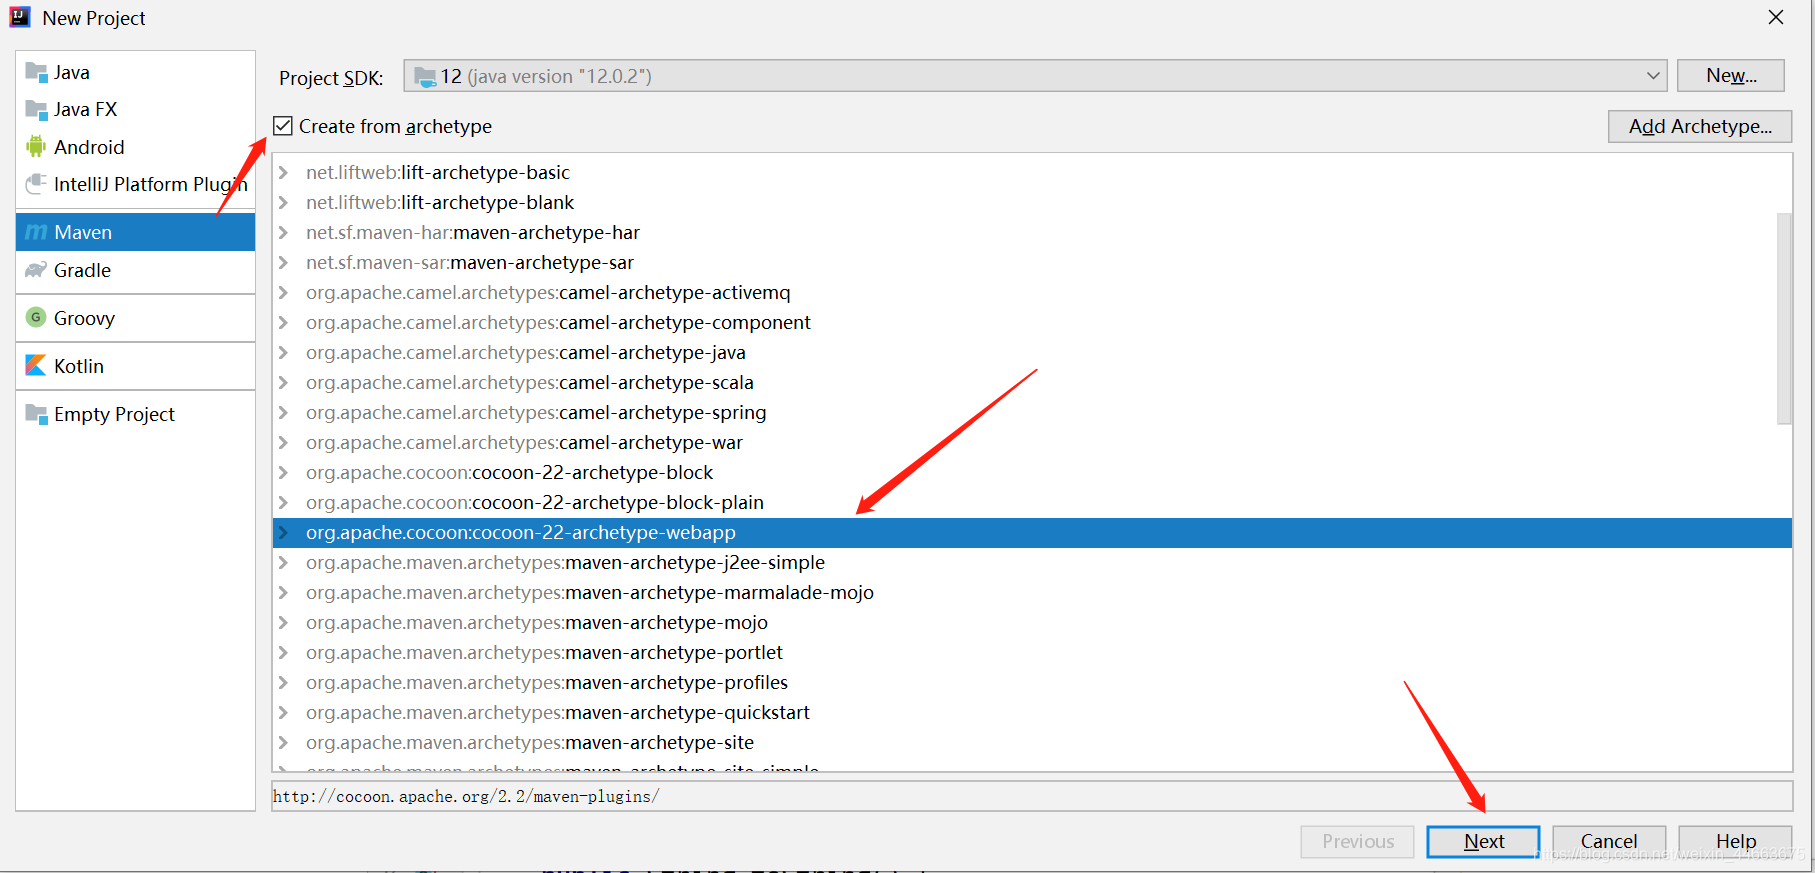
Task: Select maven-archetype-portlet row
Action: pyautogui.click(x=1032, y=652)
